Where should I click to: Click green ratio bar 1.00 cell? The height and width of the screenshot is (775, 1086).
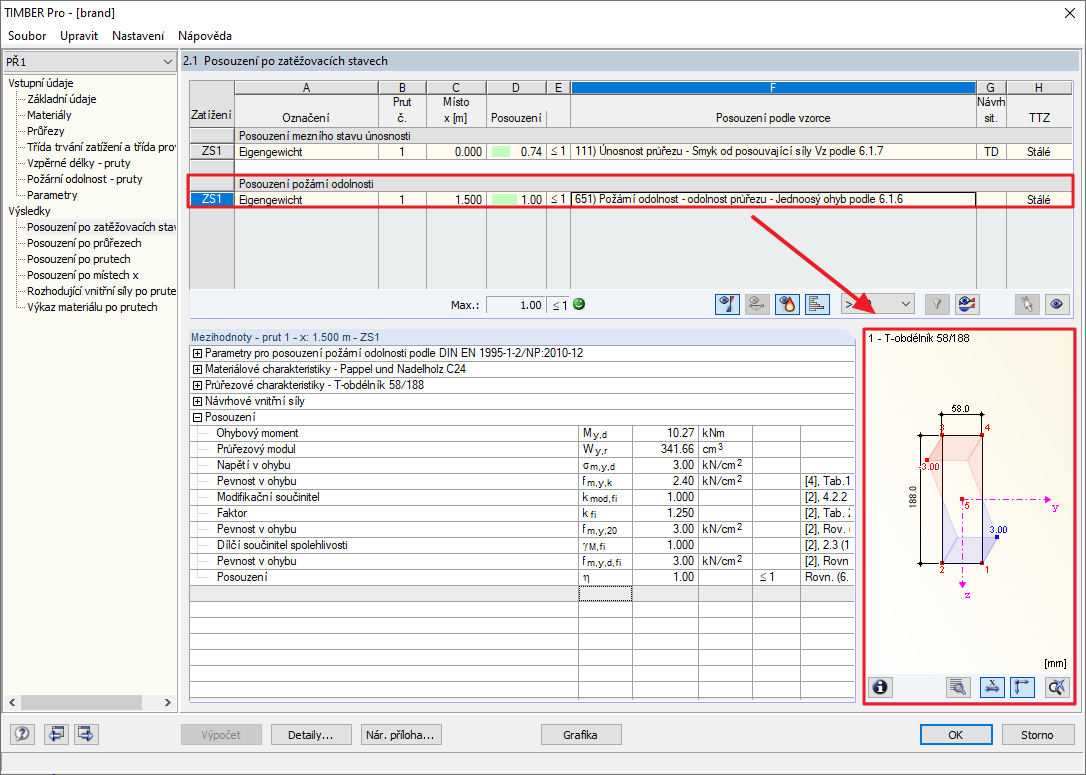[x=517, y=199]
